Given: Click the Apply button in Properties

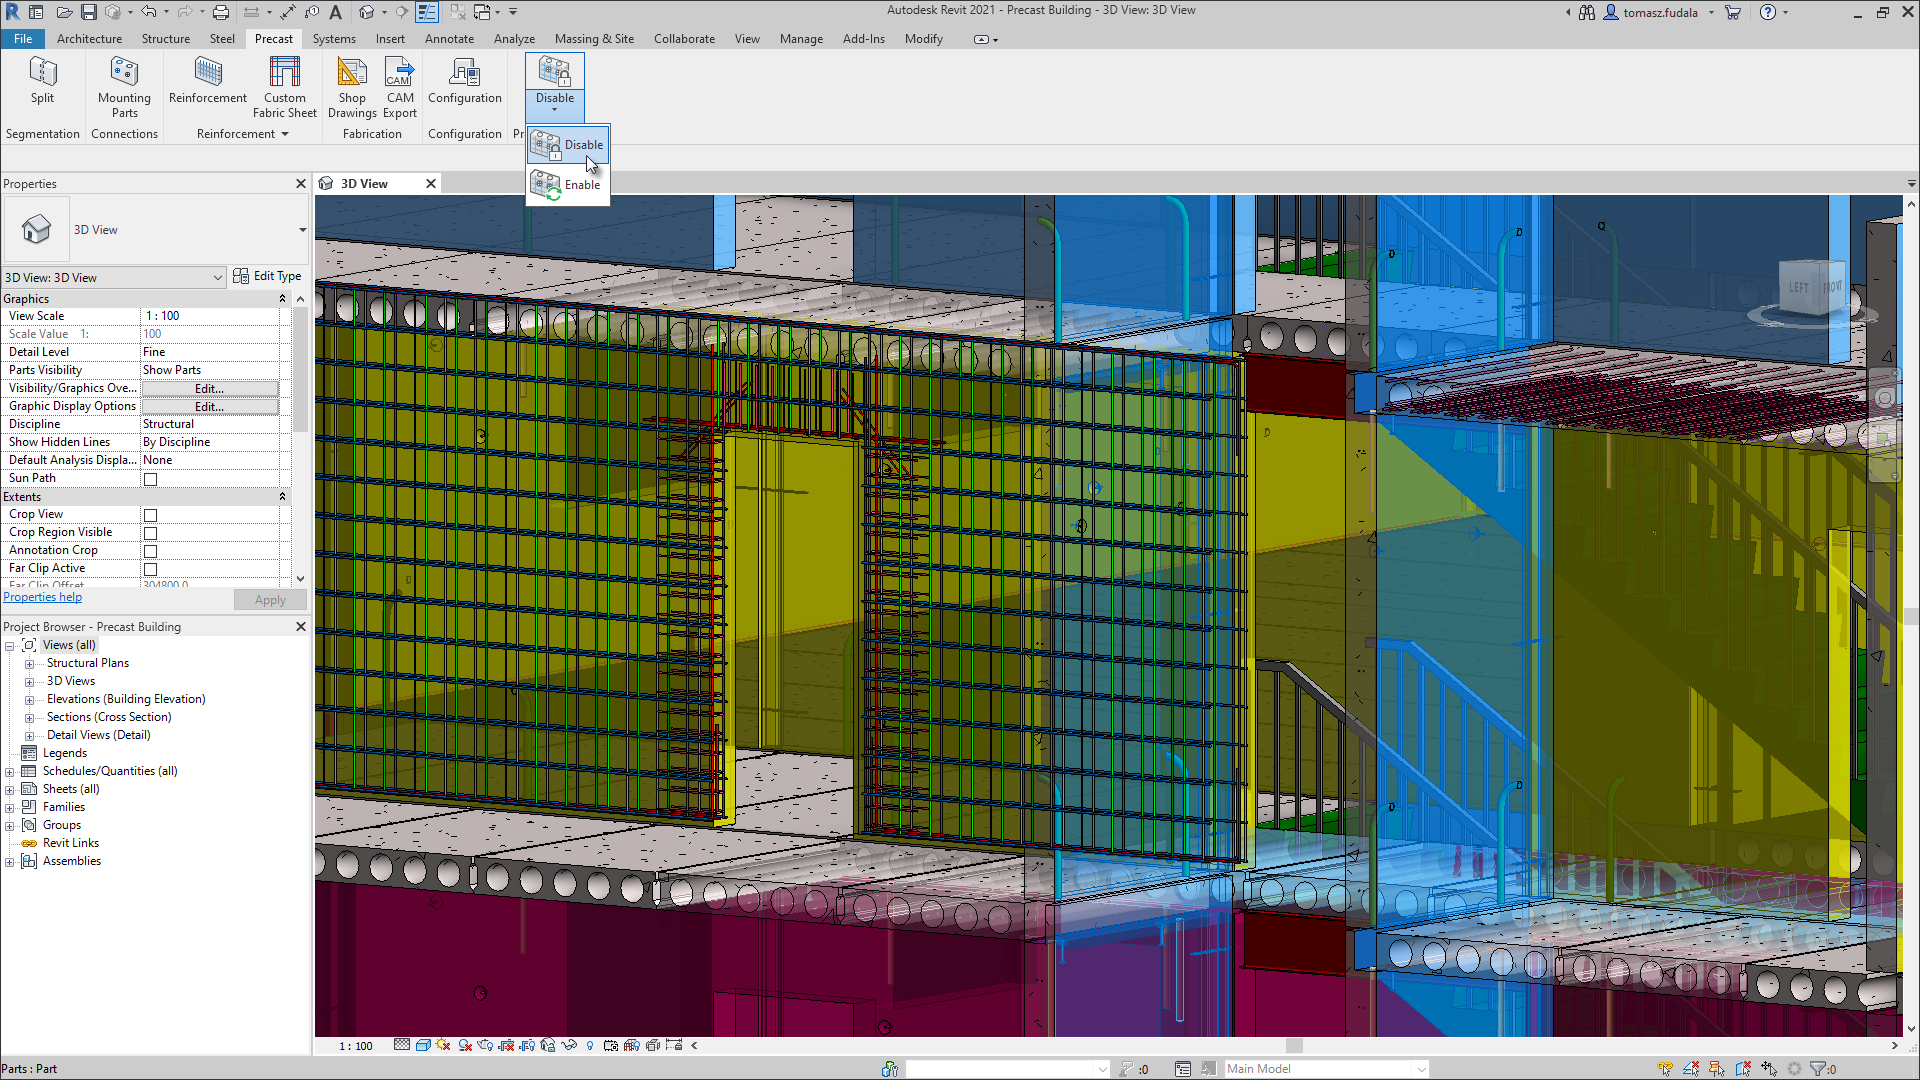Looking at the screenshot, I should [270, 600].
